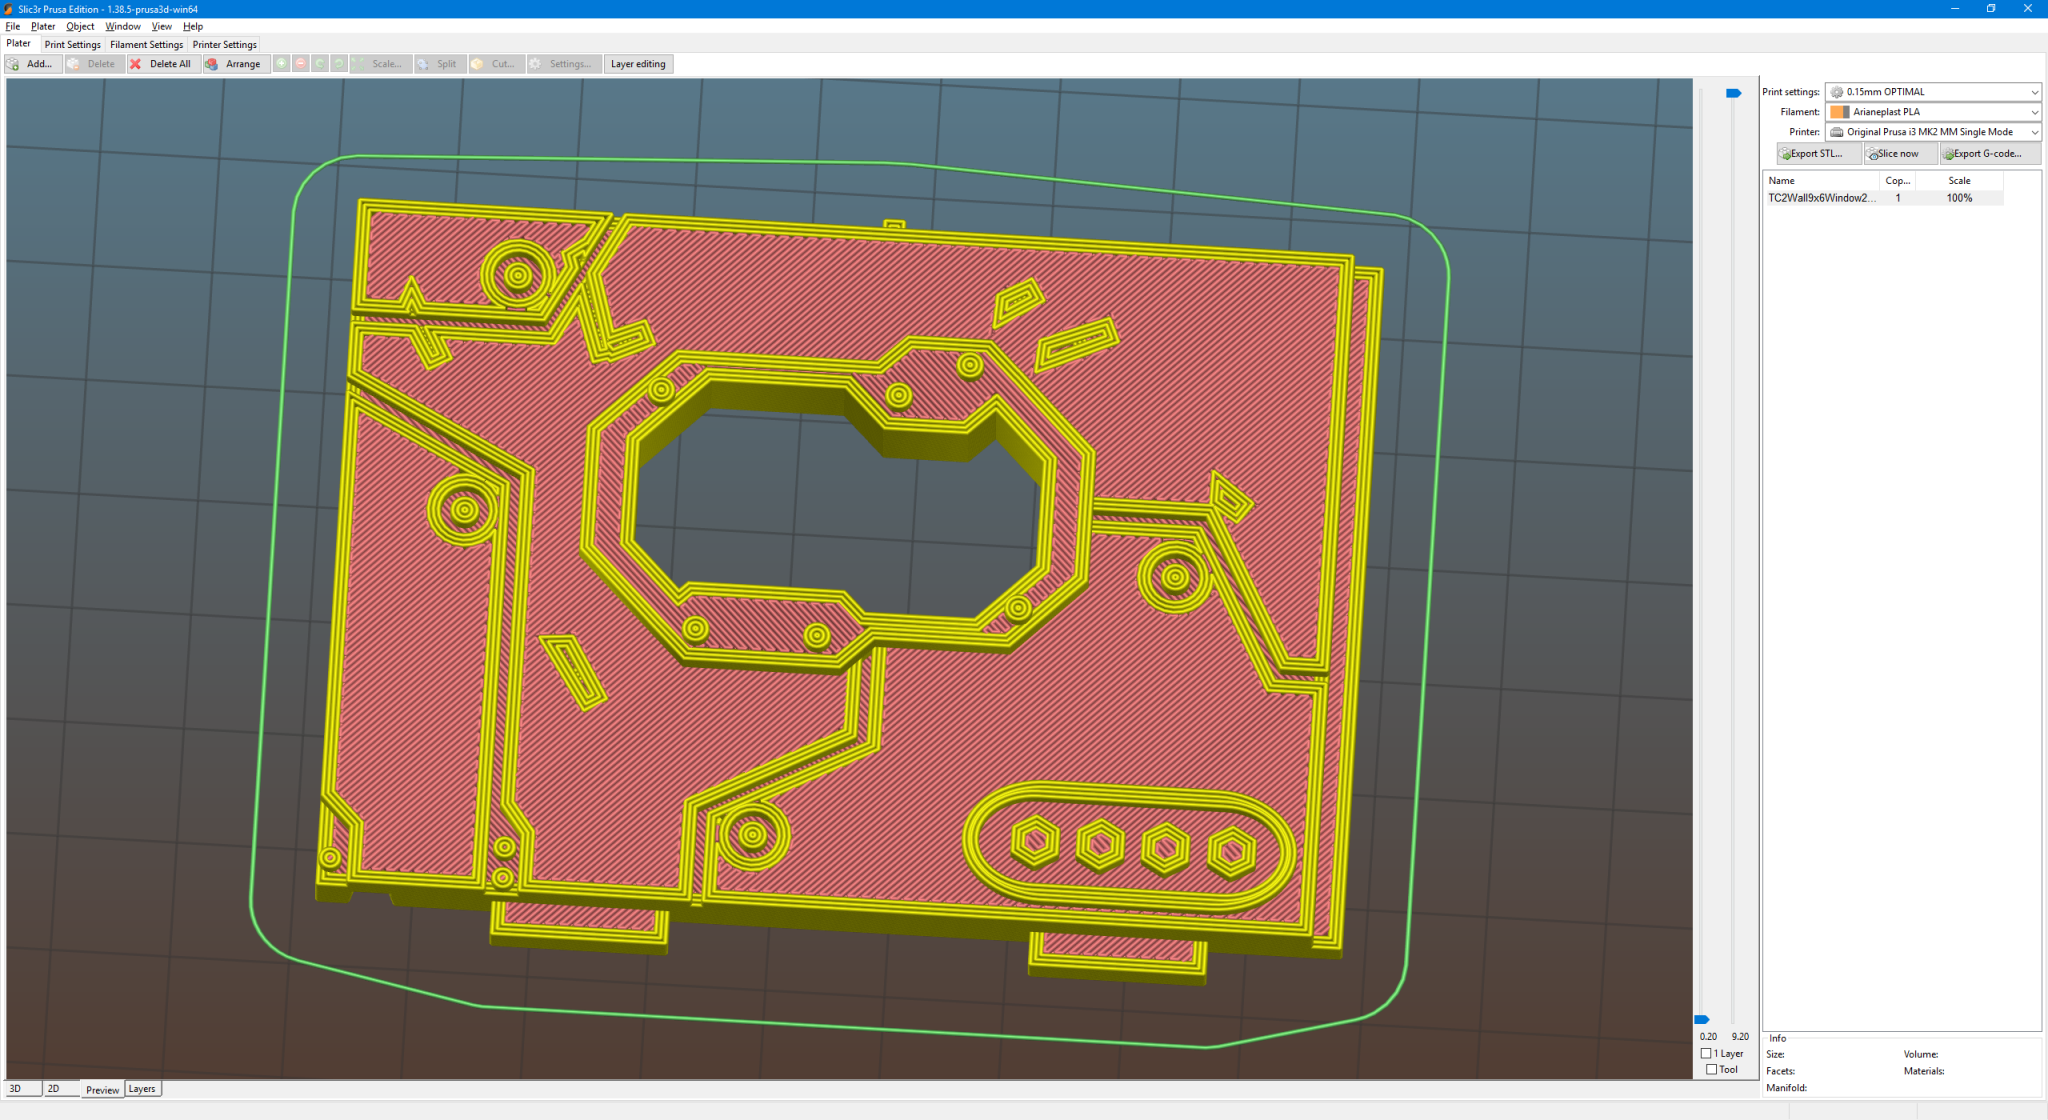Open the Print settings dropdown
The width and height of the screenshot is (2048, 1120).
pos(1932,92)
